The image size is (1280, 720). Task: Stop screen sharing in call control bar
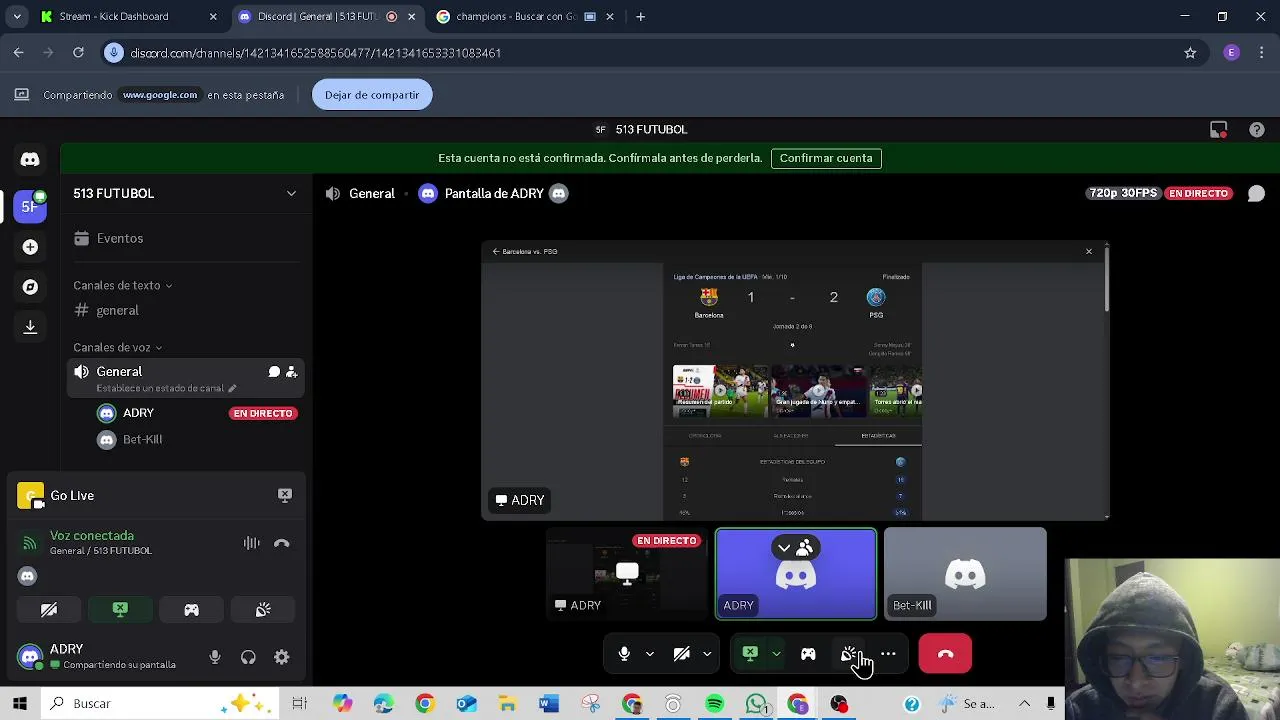tap(750, 654)
